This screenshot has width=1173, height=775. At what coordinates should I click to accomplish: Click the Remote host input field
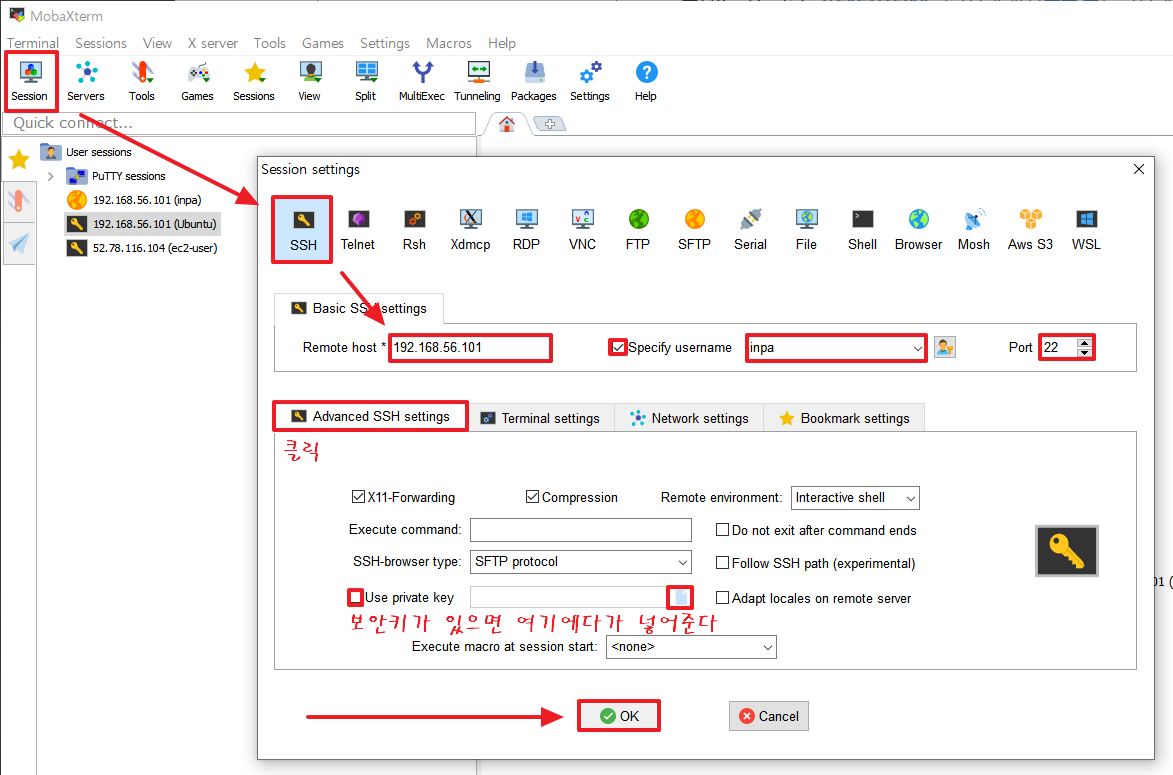point(471,348)
